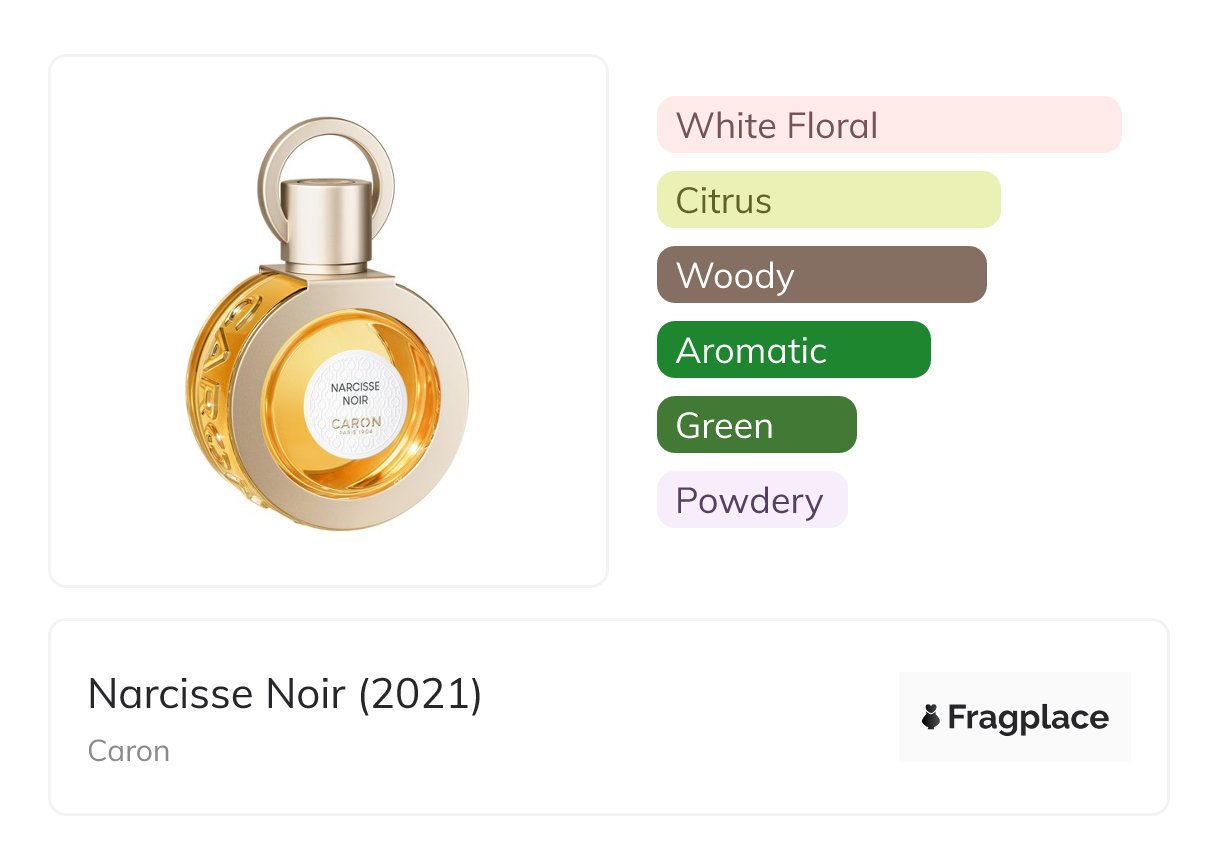Click the PARIS 1904 text on the label
Screen dimensions: 1218x864
[356, 434]
